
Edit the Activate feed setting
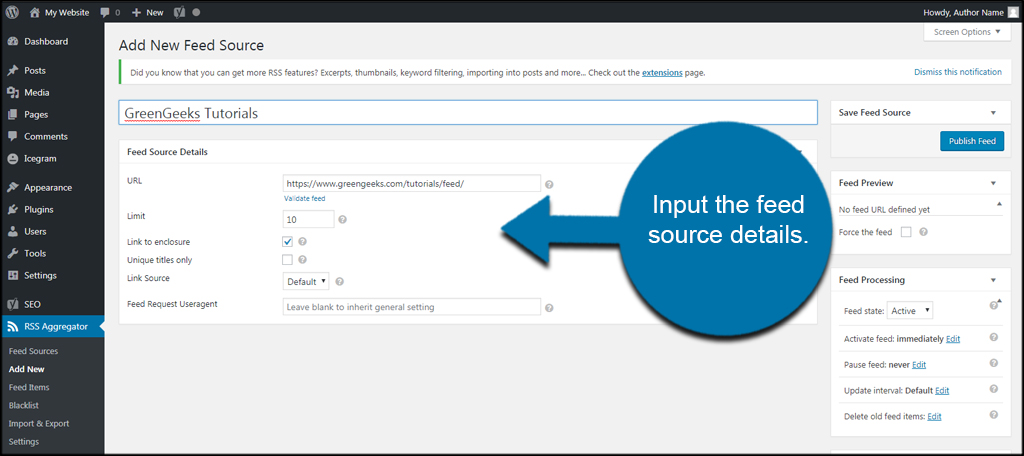(x=953, y=339)
